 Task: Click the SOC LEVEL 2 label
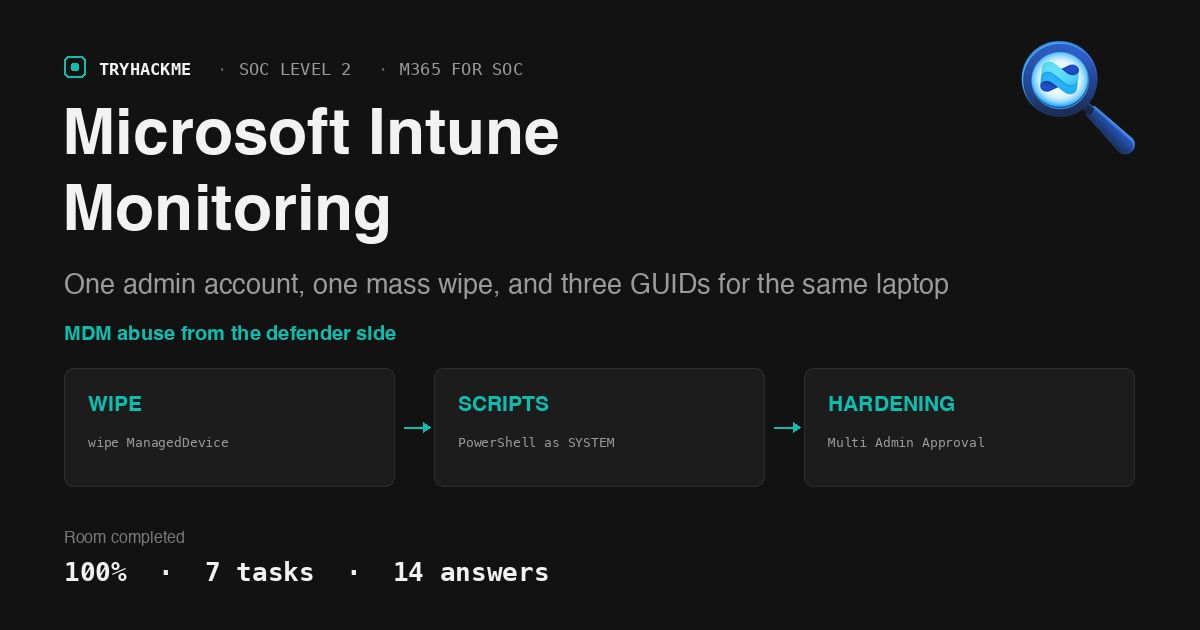click(x=295, y=69)
